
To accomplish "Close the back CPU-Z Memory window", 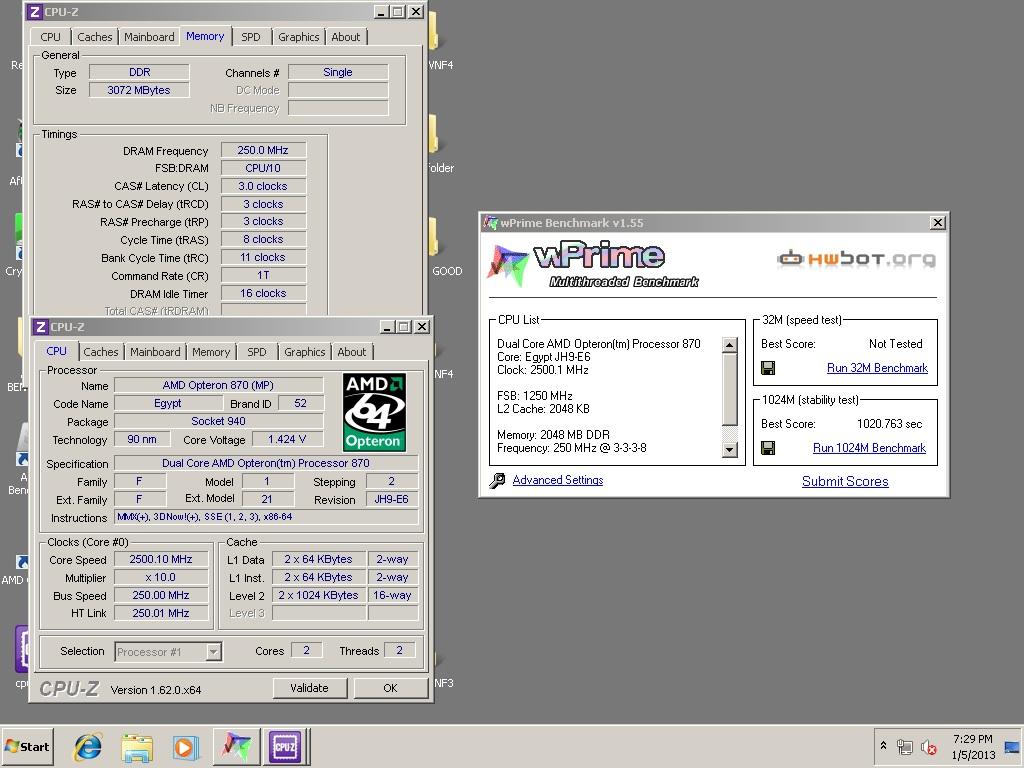I will [416, 12].
